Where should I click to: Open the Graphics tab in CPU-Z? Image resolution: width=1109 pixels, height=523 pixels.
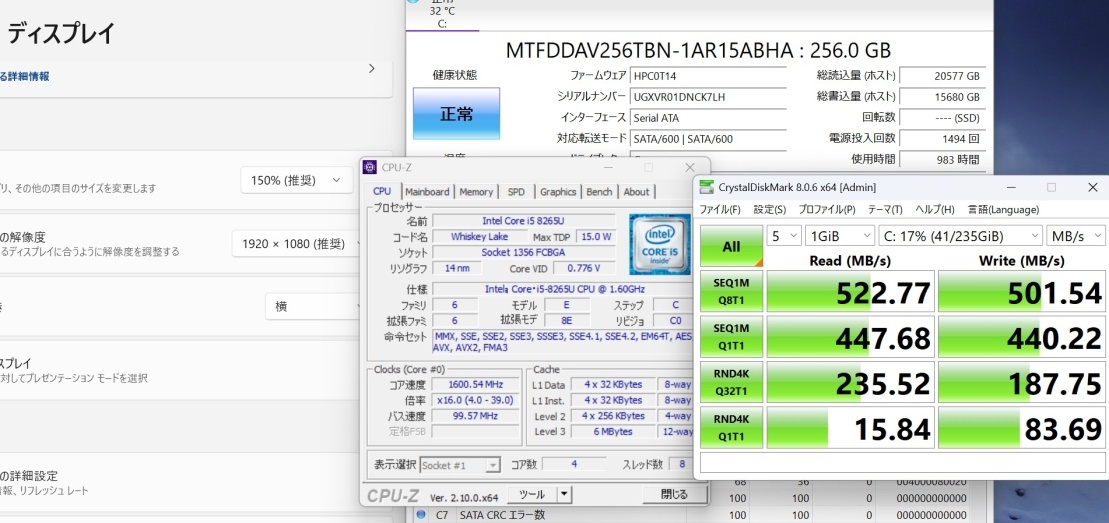click(x=558, y=192)
